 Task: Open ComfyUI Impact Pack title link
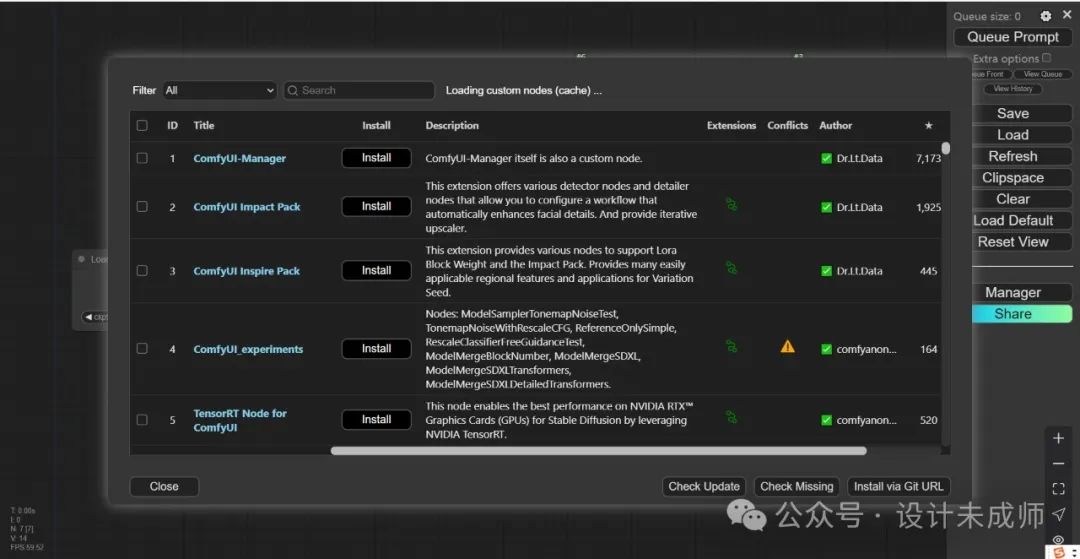click(247, 207)
